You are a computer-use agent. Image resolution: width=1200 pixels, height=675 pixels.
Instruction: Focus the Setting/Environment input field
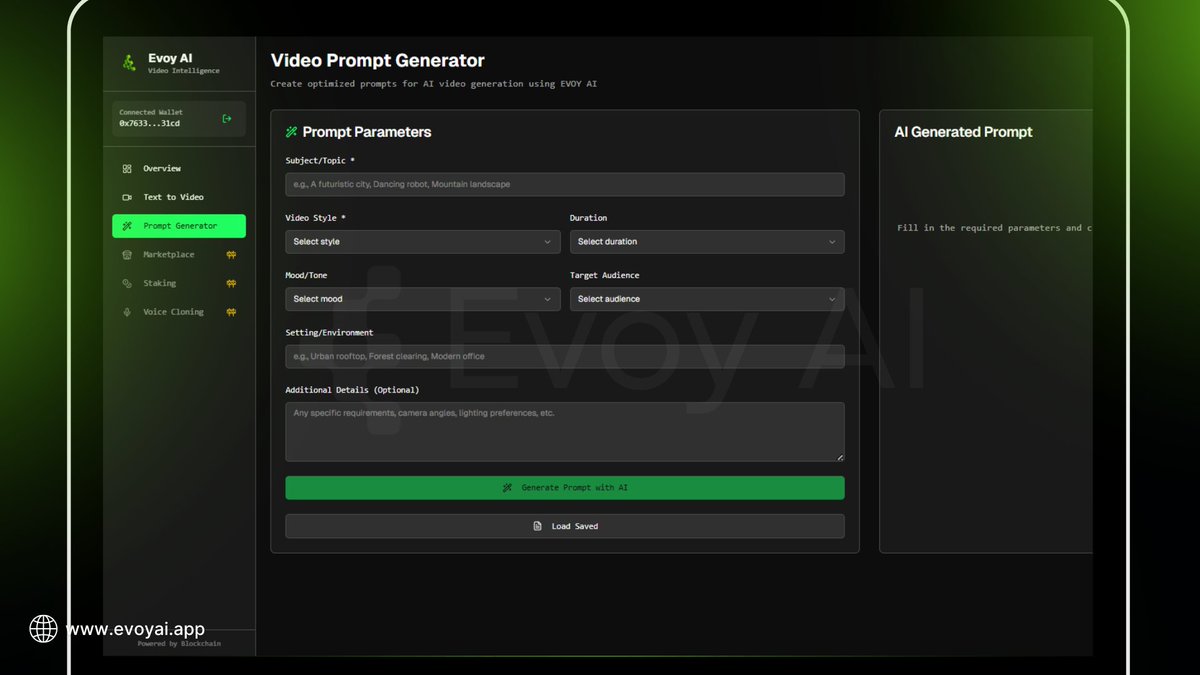click(x=565, y=356)
